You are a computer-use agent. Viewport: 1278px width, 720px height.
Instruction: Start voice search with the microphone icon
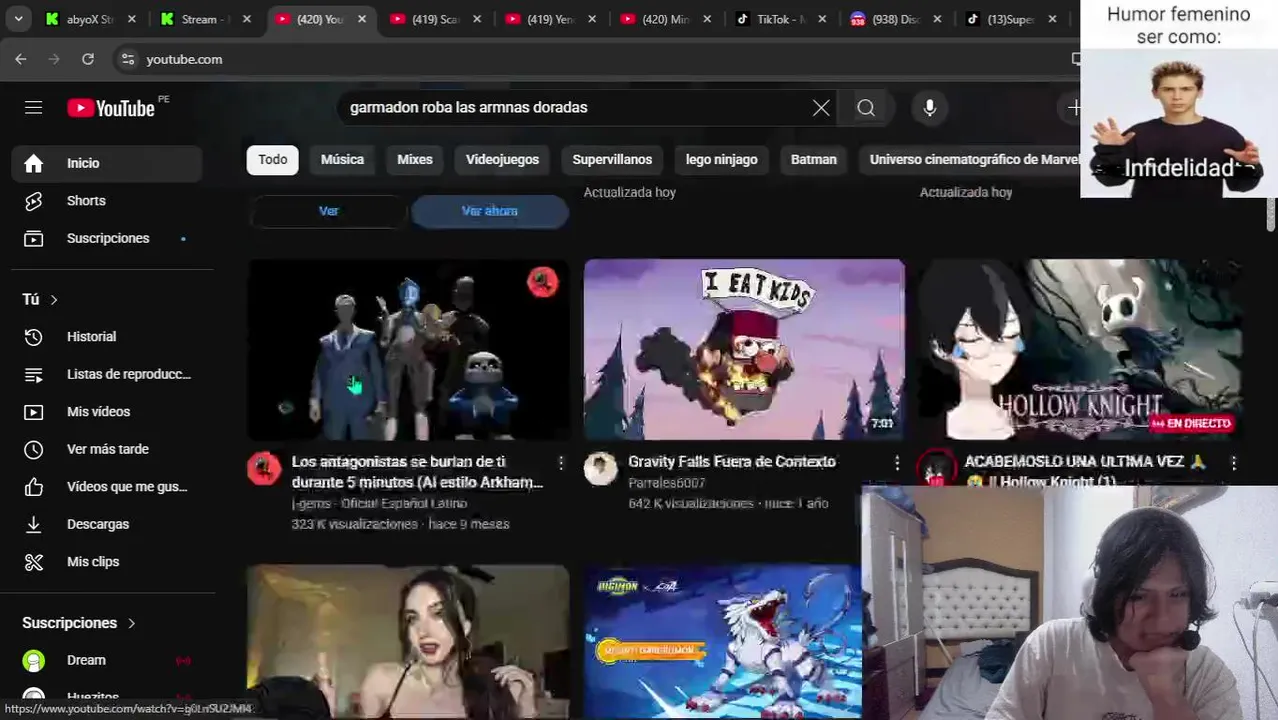(x=930, y=108)
